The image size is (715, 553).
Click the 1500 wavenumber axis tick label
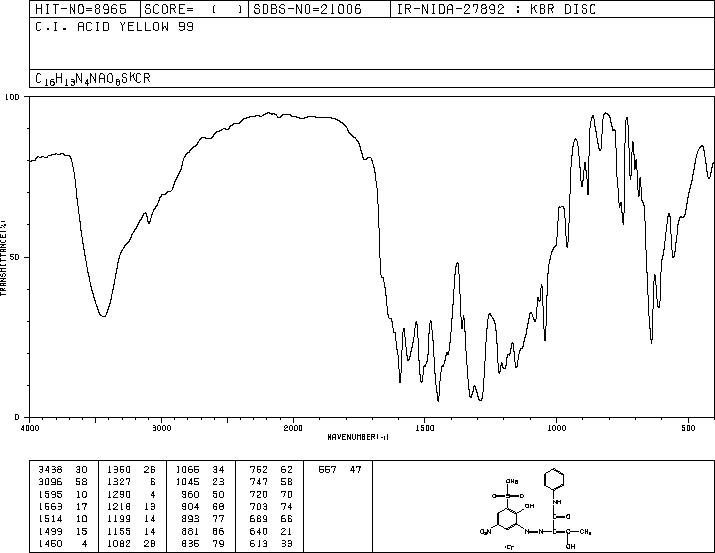tap(425, 428)
